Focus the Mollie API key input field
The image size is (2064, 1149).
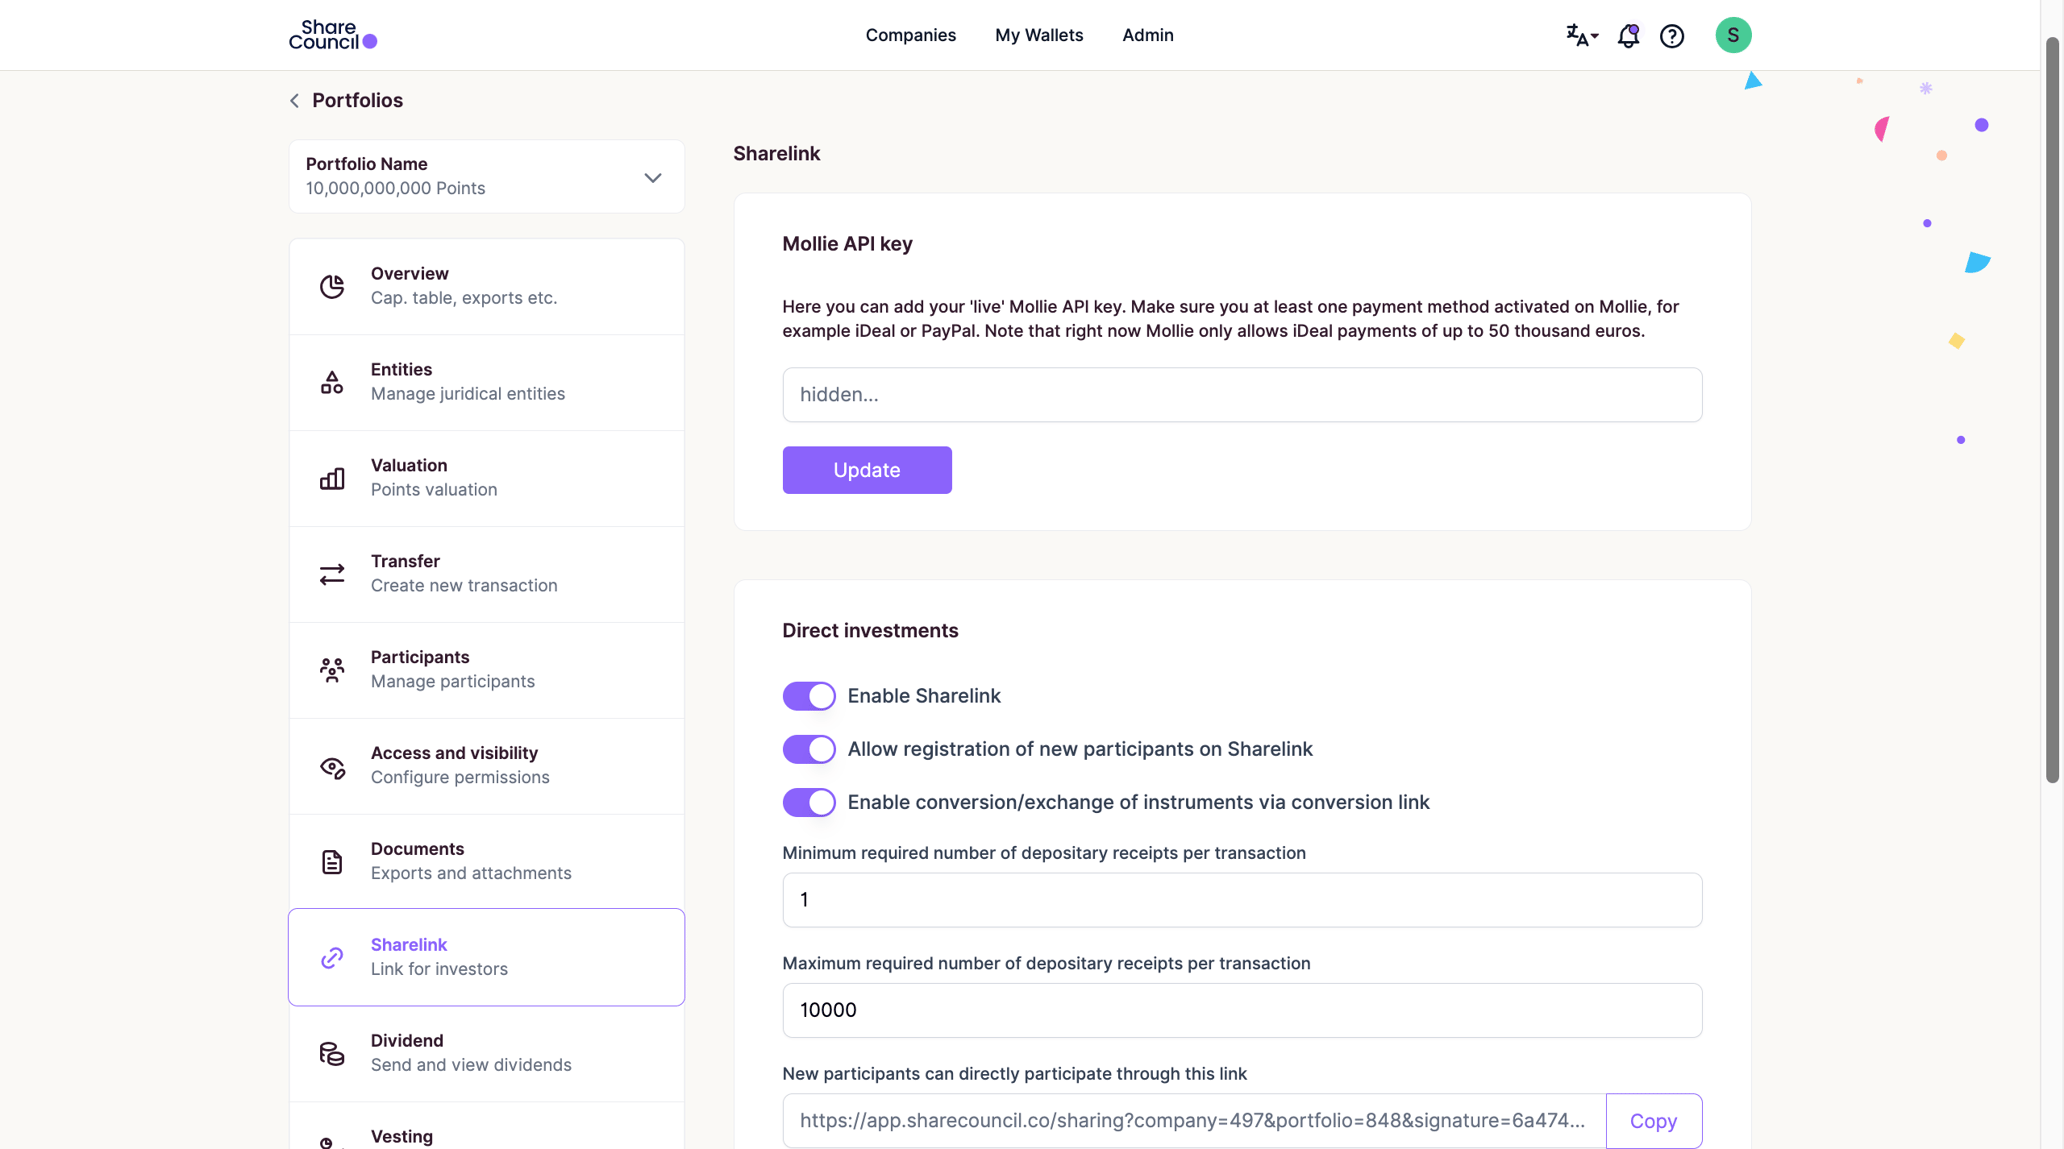(1242, 395)
